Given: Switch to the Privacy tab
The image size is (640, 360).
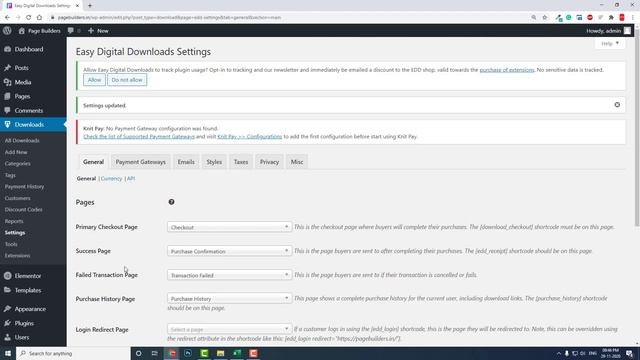Looking at the screenshot, I should [x=269, y=162].
